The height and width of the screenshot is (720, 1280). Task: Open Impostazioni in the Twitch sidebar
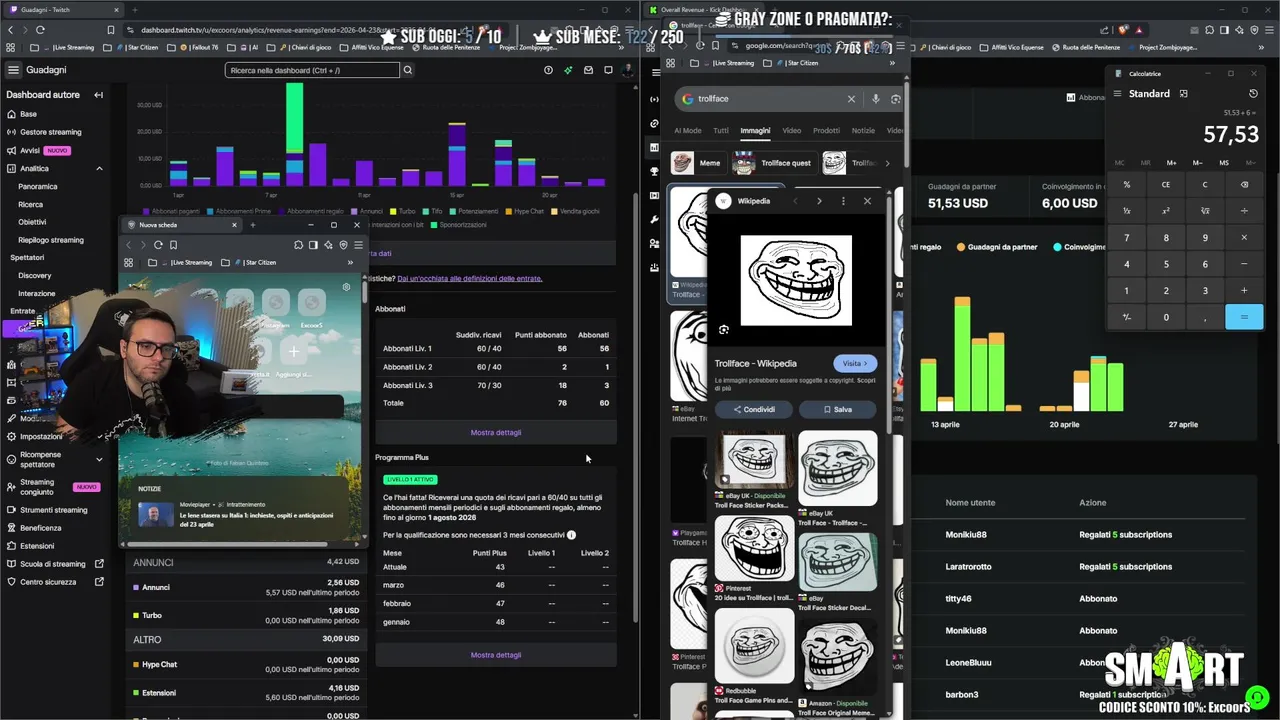[x=41, y=436]
